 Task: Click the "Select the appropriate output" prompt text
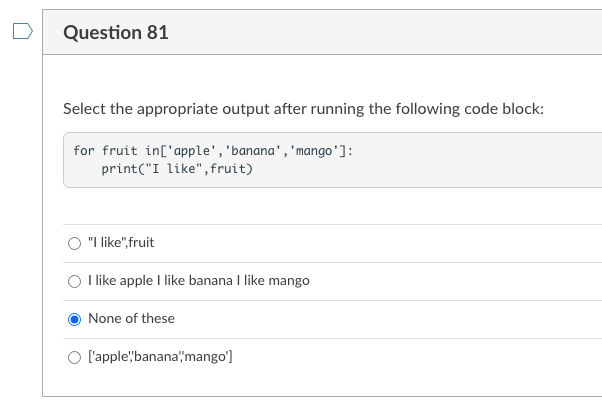click(x=303, y=108)
